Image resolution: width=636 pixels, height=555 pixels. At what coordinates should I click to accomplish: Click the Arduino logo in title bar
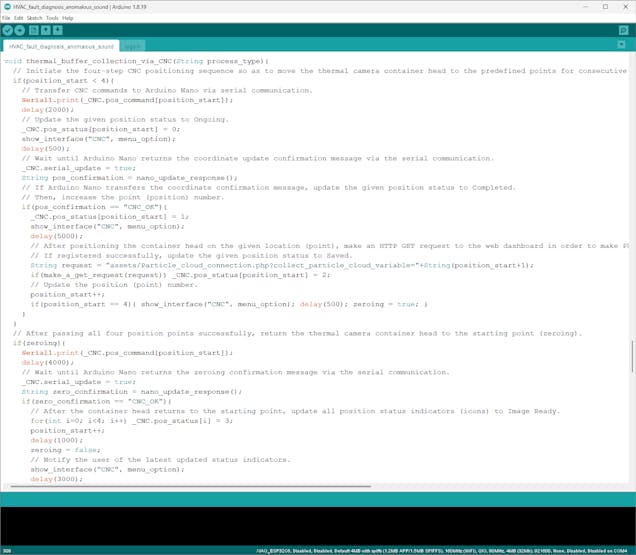7,6
